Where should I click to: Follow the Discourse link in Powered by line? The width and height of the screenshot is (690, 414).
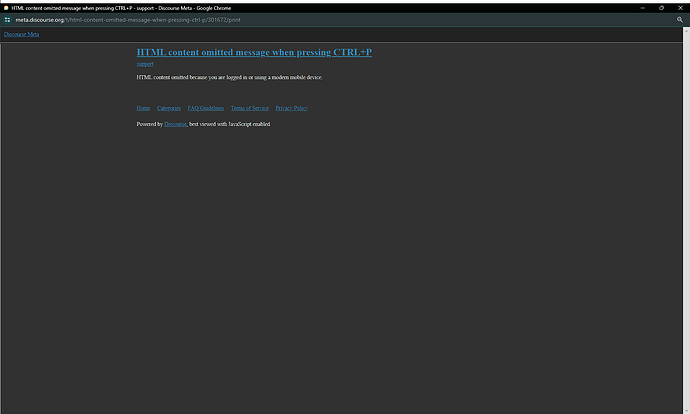176,125
